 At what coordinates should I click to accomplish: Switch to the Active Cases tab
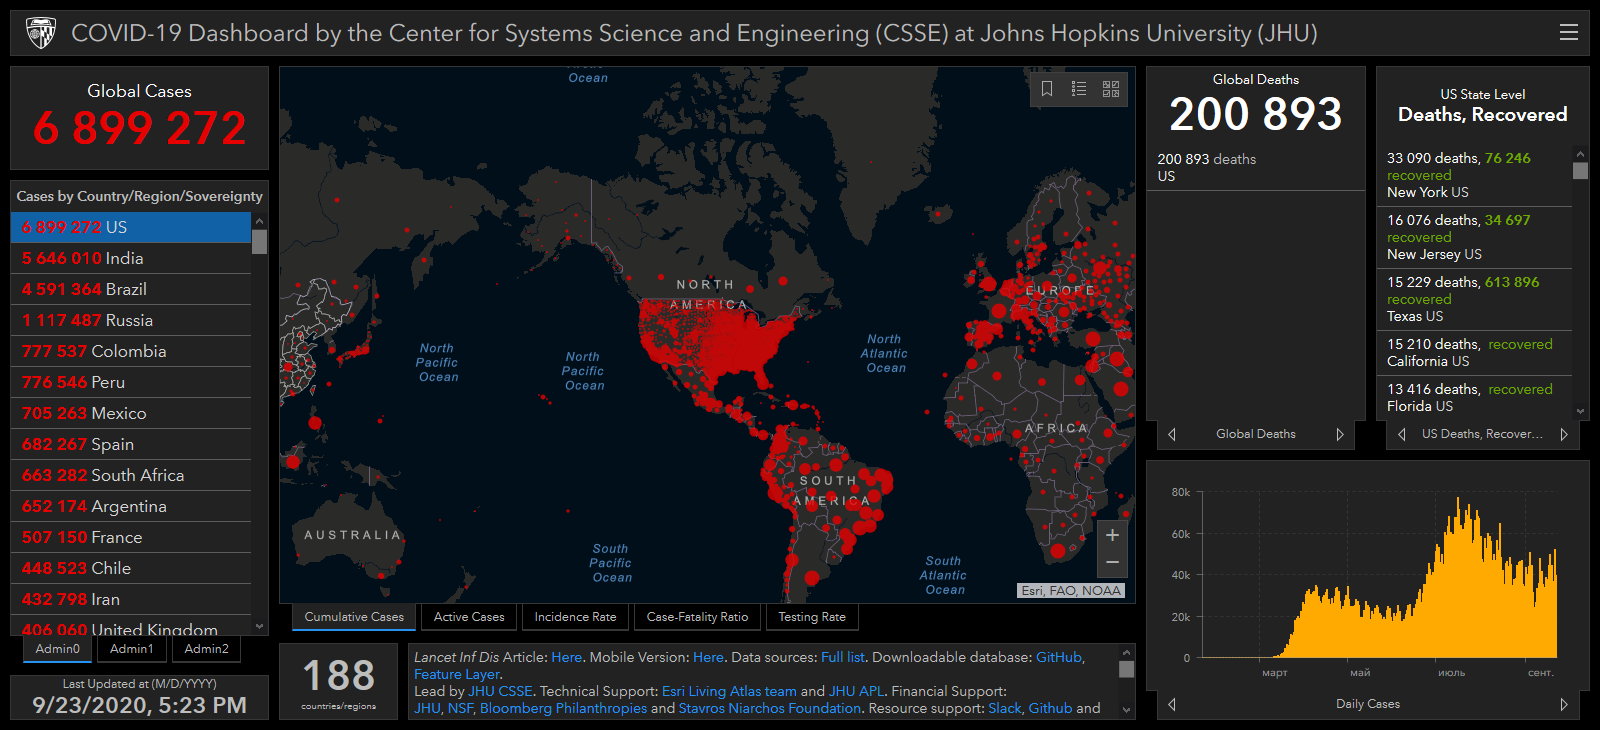[x=469, y=617]
